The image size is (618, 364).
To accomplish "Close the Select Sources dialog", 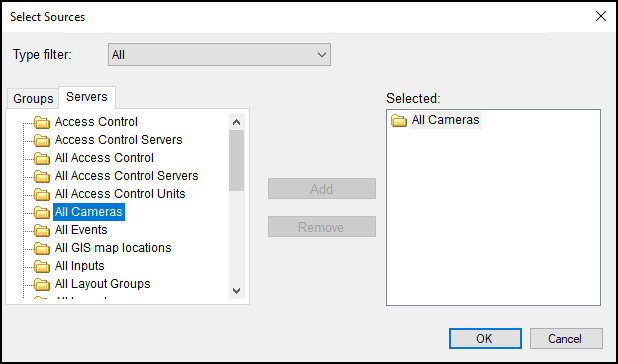I will (601, 17).
